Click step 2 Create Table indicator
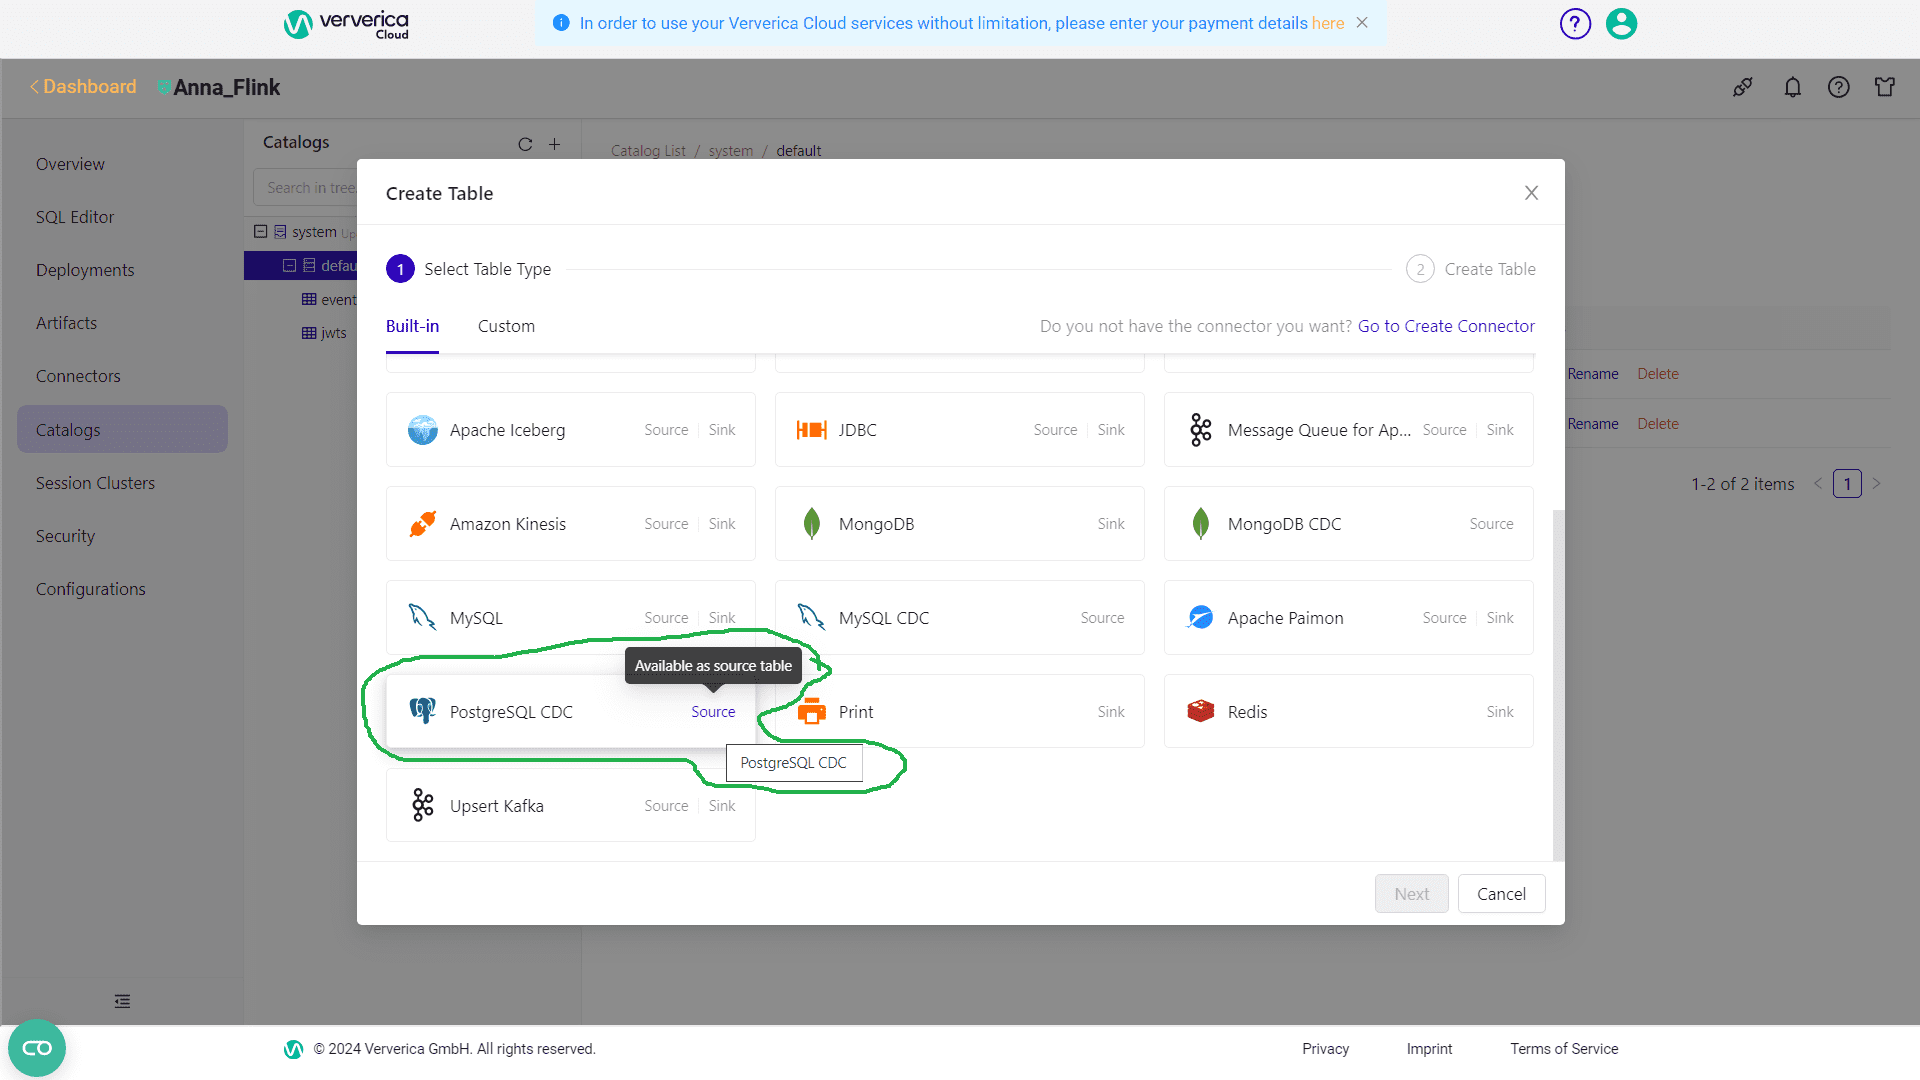Image resolution: width=1920 pixels, height=1080 pixels. [1471, 269]
